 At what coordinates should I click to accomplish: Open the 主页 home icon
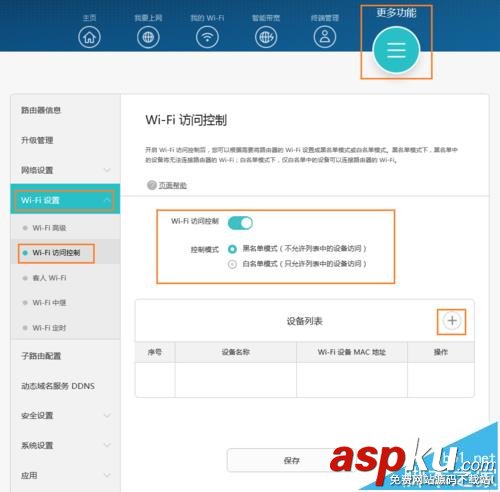89,37
